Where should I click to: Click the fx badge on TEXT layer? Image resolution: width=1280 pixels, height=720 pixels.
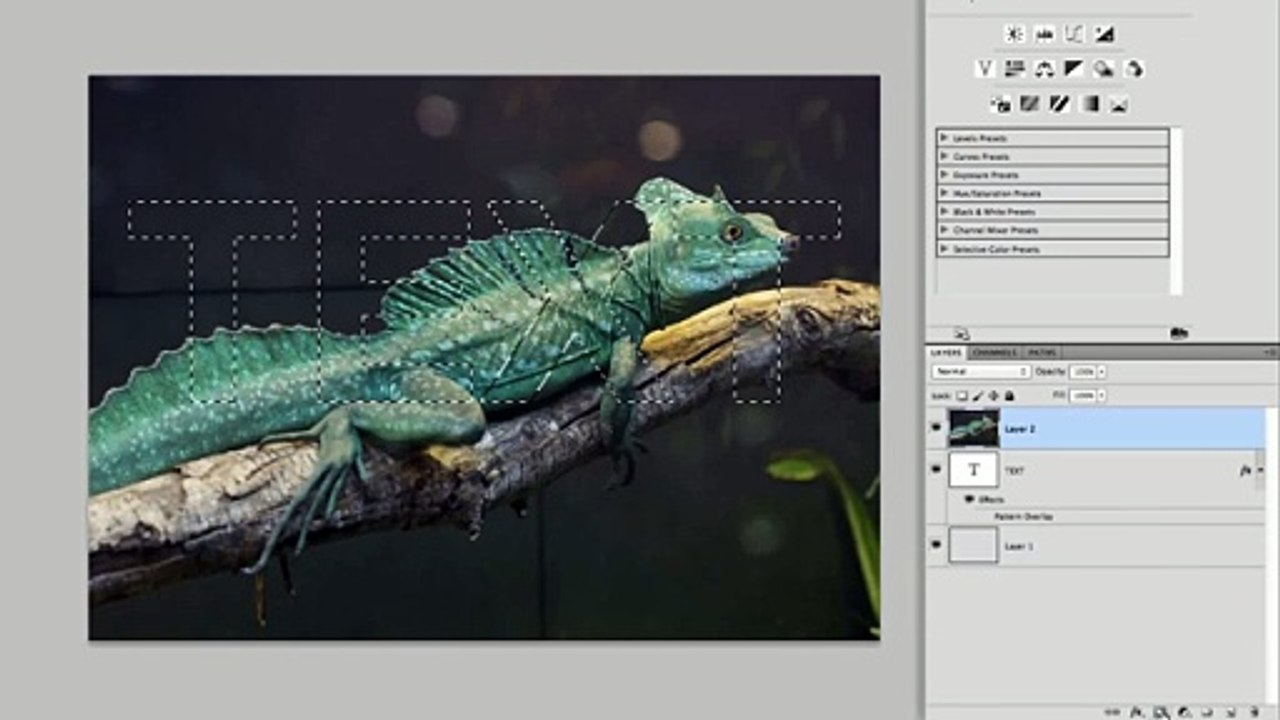[1246, 470]
